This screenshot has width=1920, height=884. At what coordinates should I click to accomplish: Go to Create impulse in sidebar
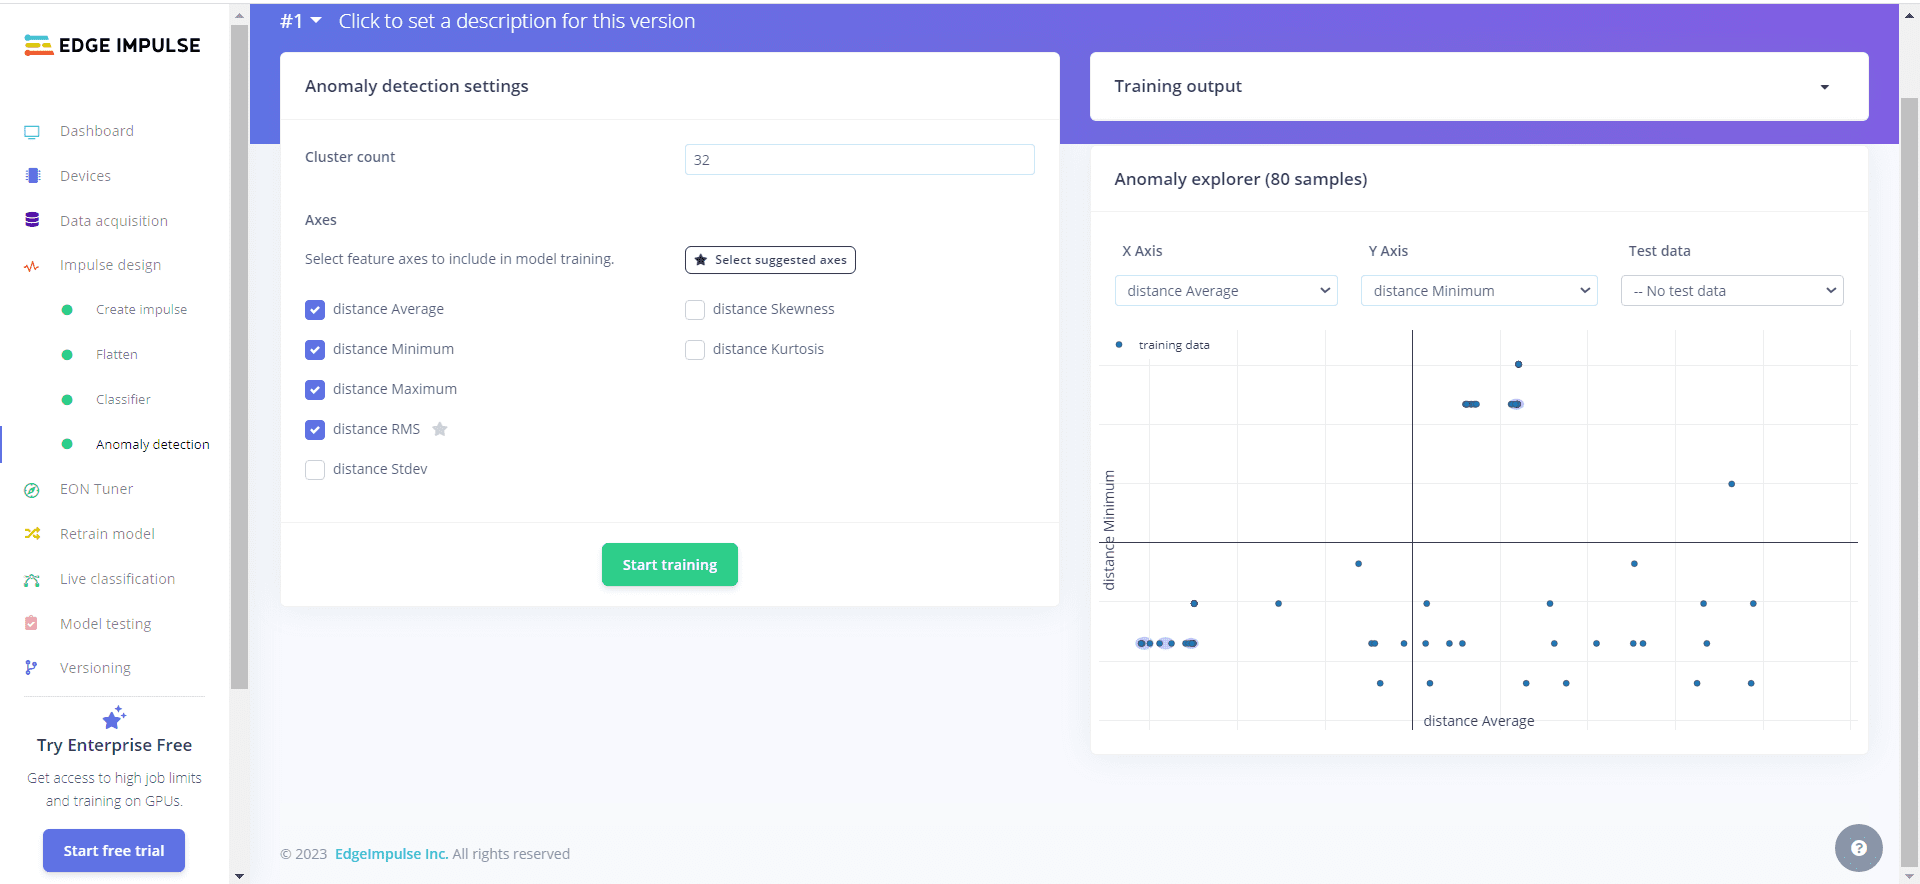pyautogui.click(x=141, y=310)
